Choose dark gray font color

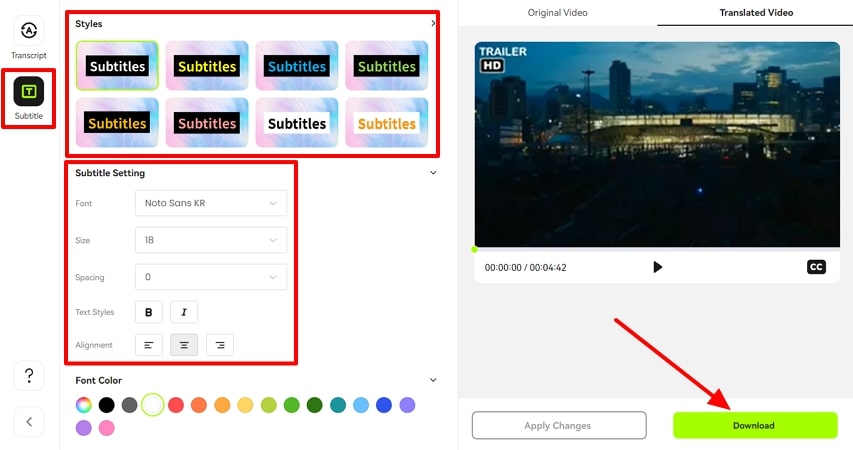click(x=129, y=405)
